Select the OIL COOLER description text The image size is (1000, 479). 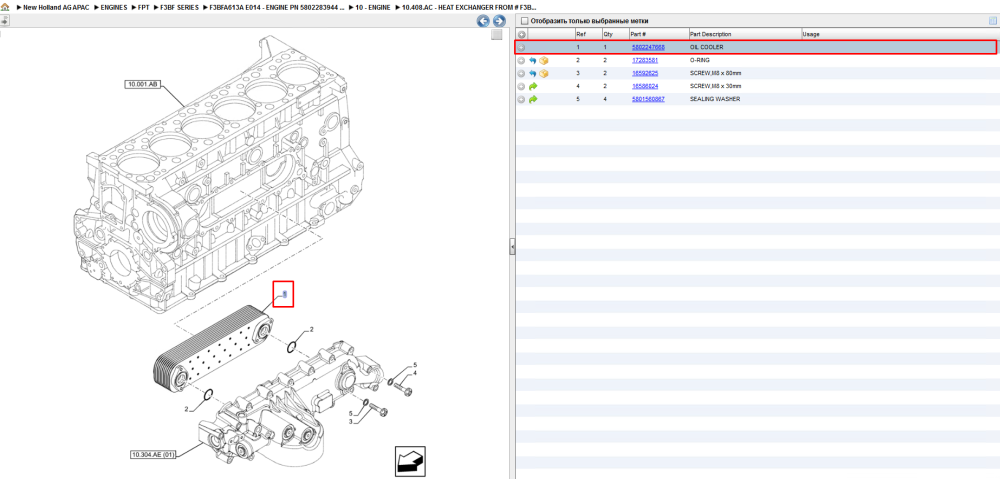tap(707, 47)
